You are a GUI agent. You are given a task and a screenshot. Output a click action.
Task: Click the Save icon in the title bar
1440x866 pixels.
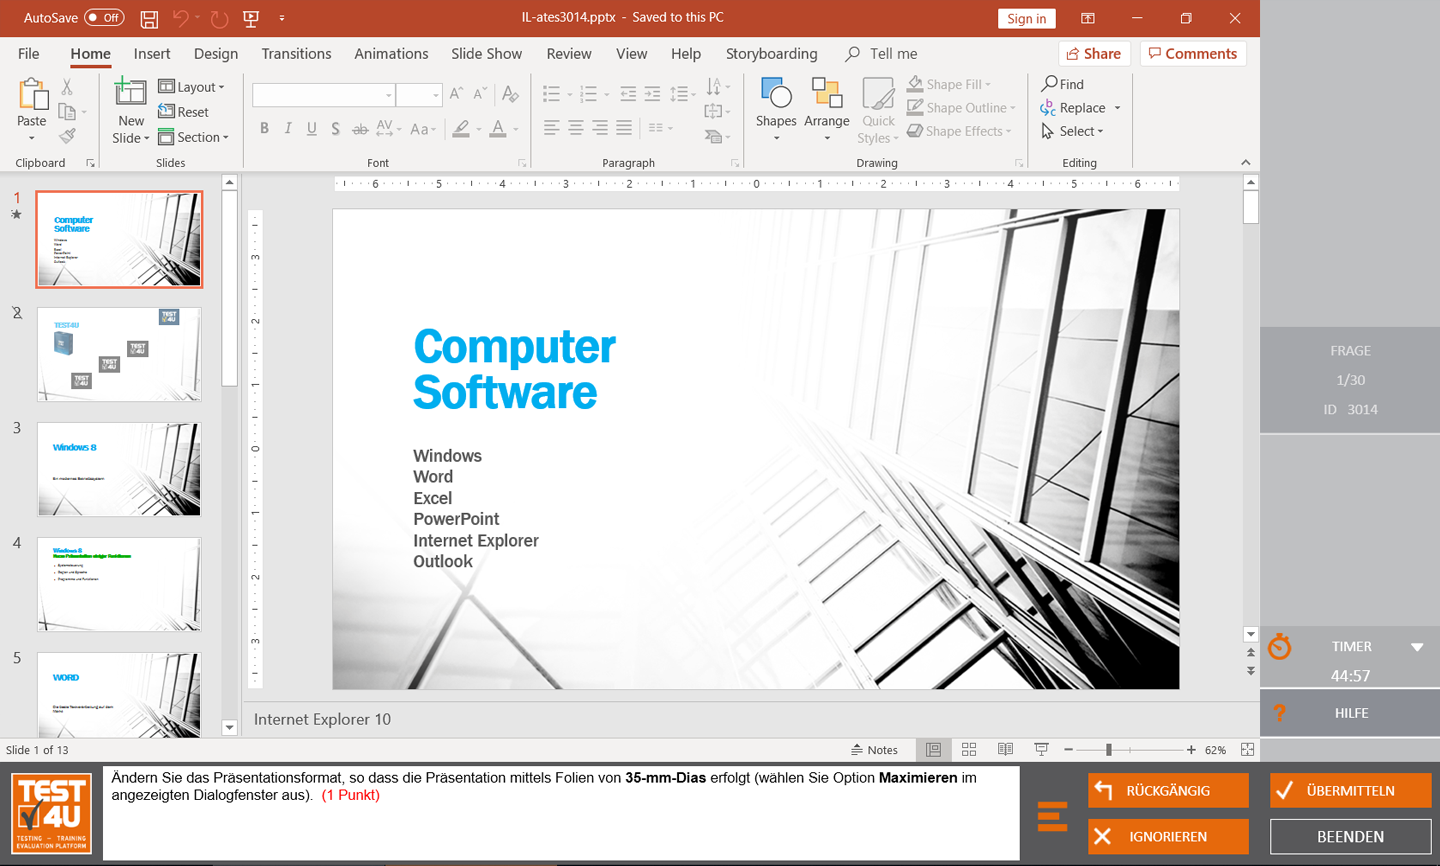coord(149,18)
